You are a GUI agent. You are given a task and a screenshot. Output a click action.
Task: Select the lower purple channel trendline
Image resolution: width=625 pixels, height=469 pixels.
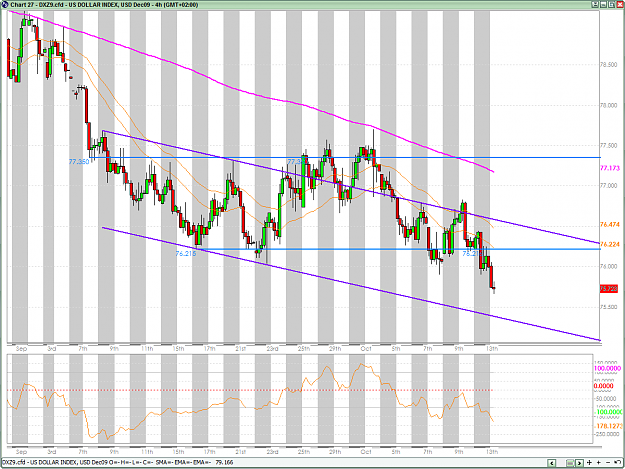pos(351,284)
